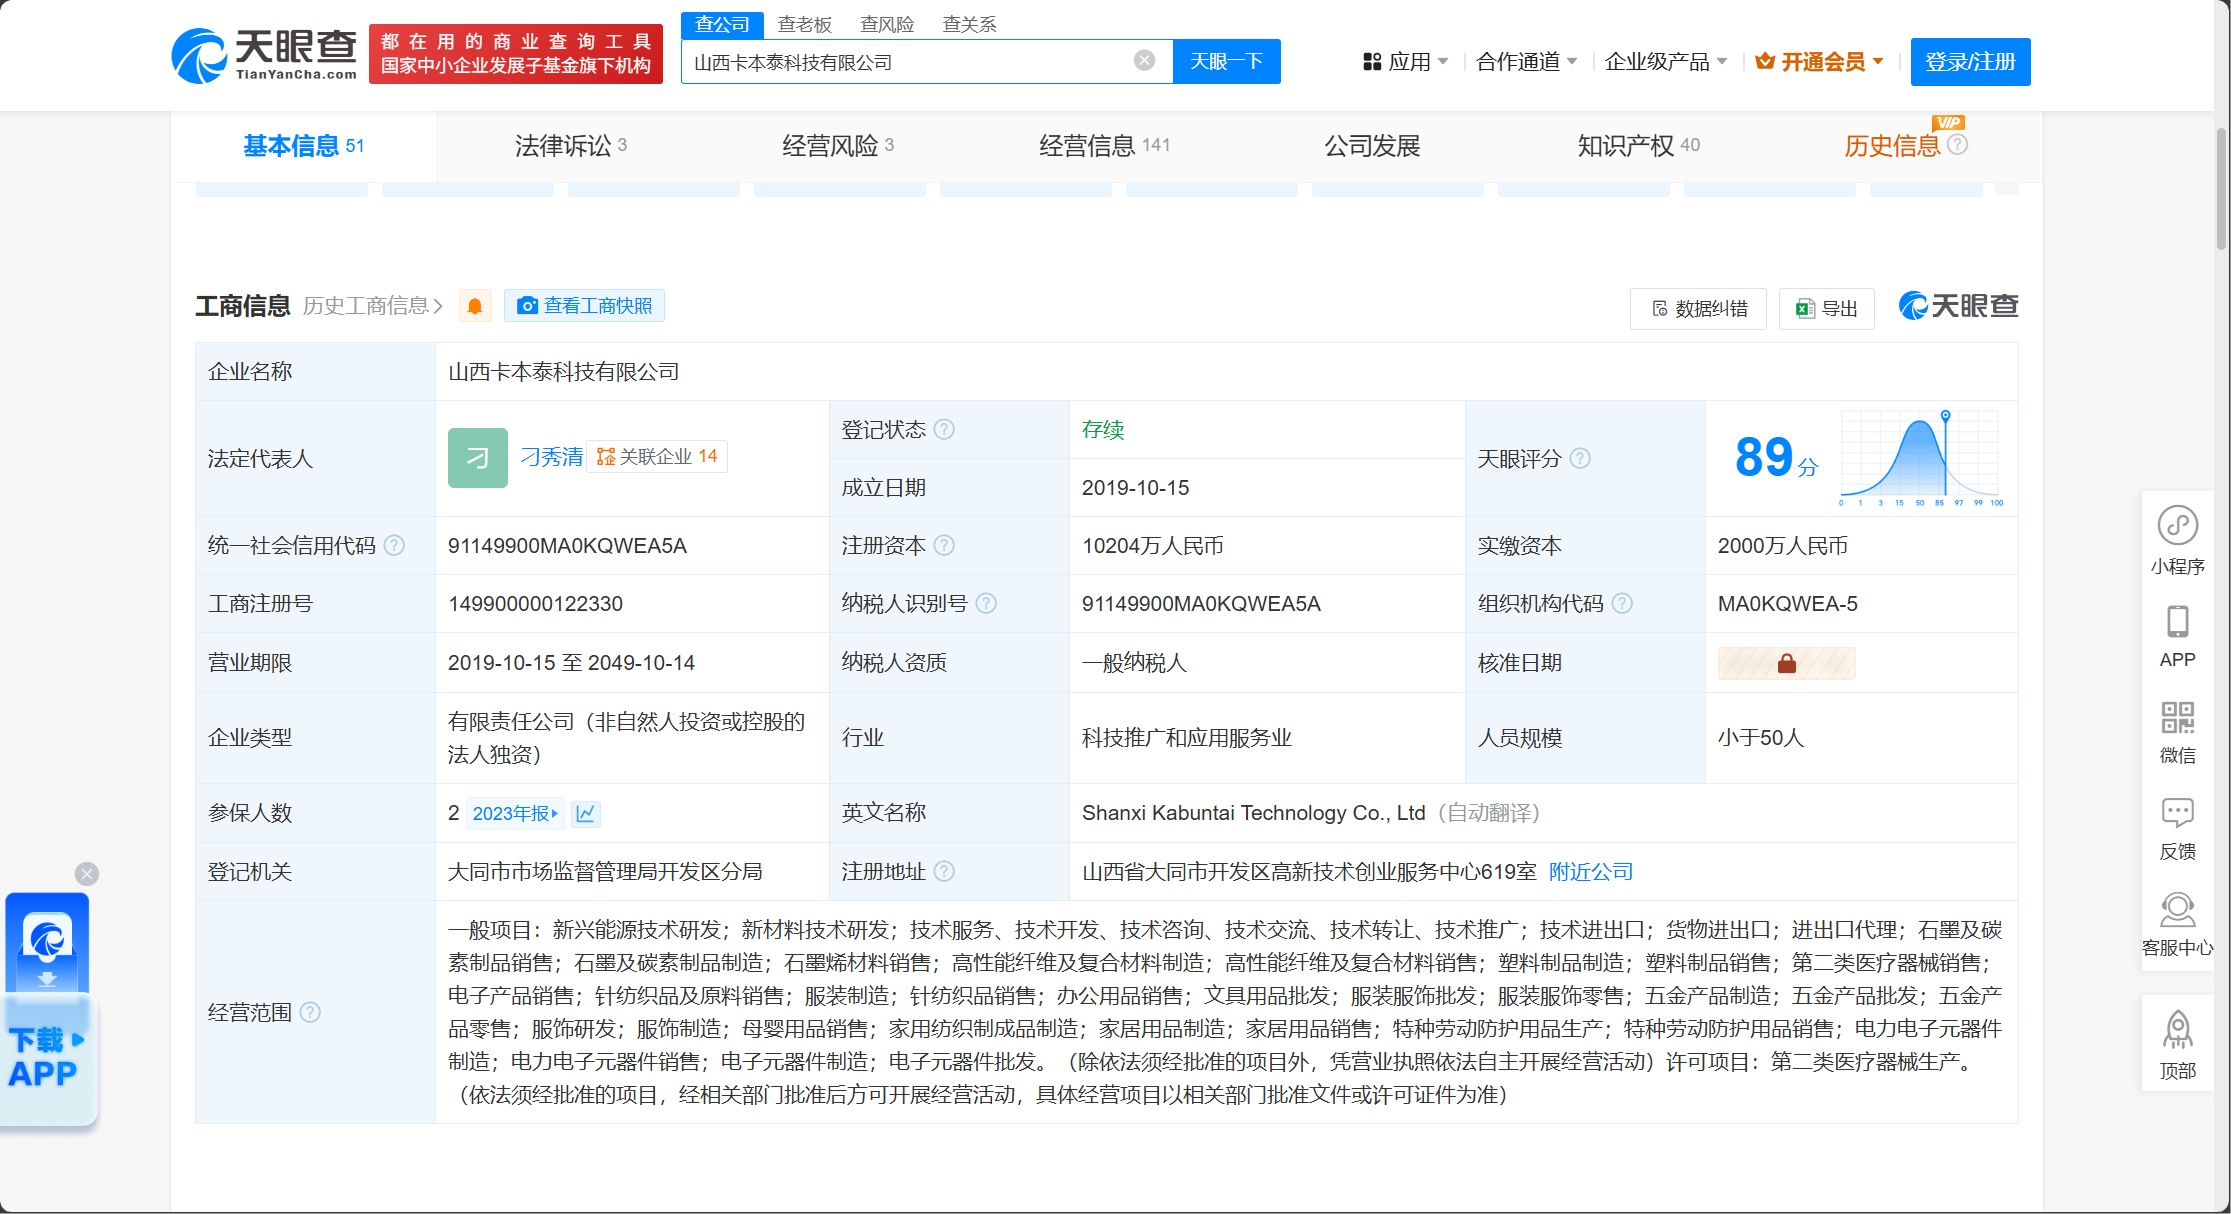Select the 经营风险 tab
The height and width of the screenshot is (1214, 2231).
point(838,146)
